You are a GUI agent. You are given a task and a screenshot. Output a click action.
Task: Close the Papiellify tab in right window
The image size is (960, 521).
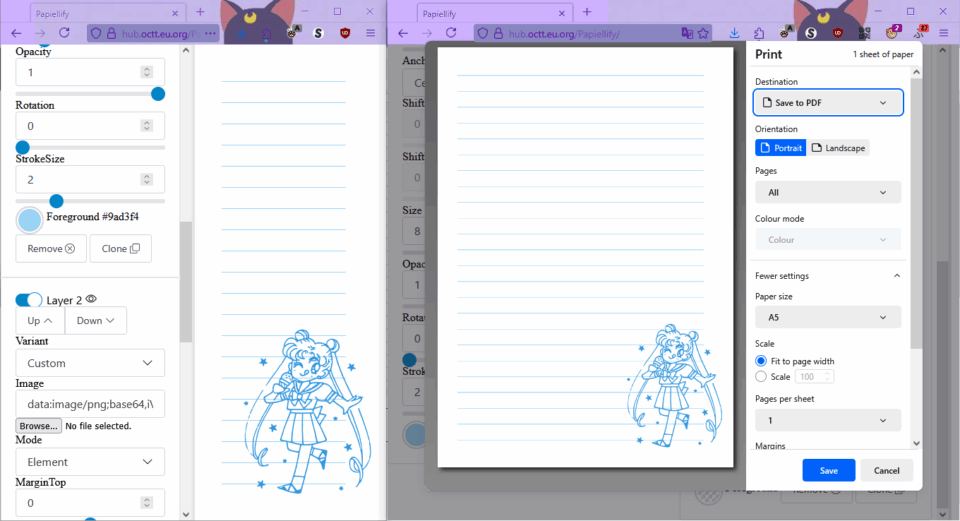tap(562, 13)
